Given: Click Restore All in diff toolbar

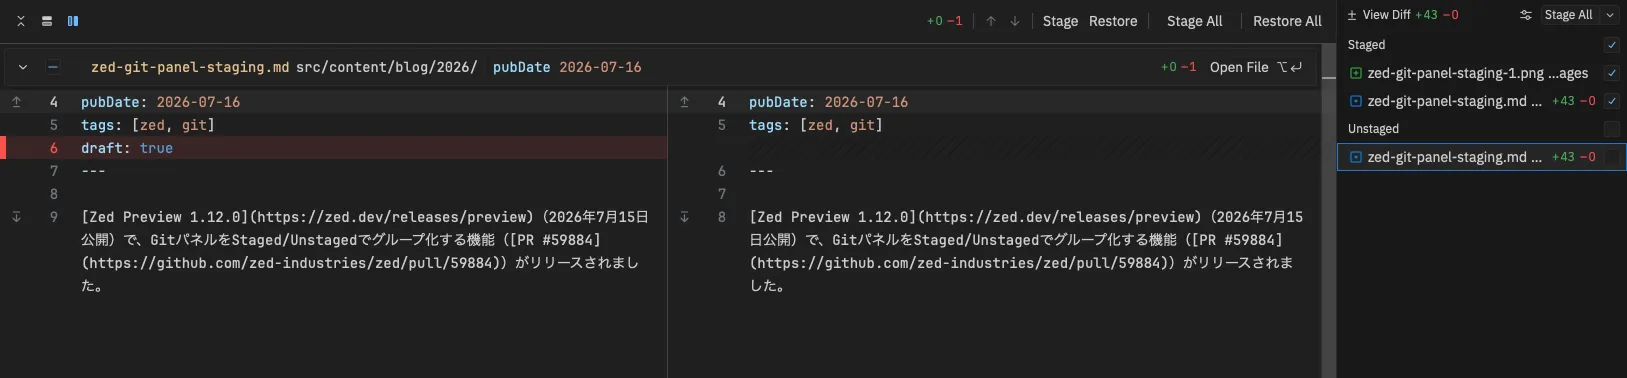Looking at the screenshot, I should click(x=1287, y=21).
